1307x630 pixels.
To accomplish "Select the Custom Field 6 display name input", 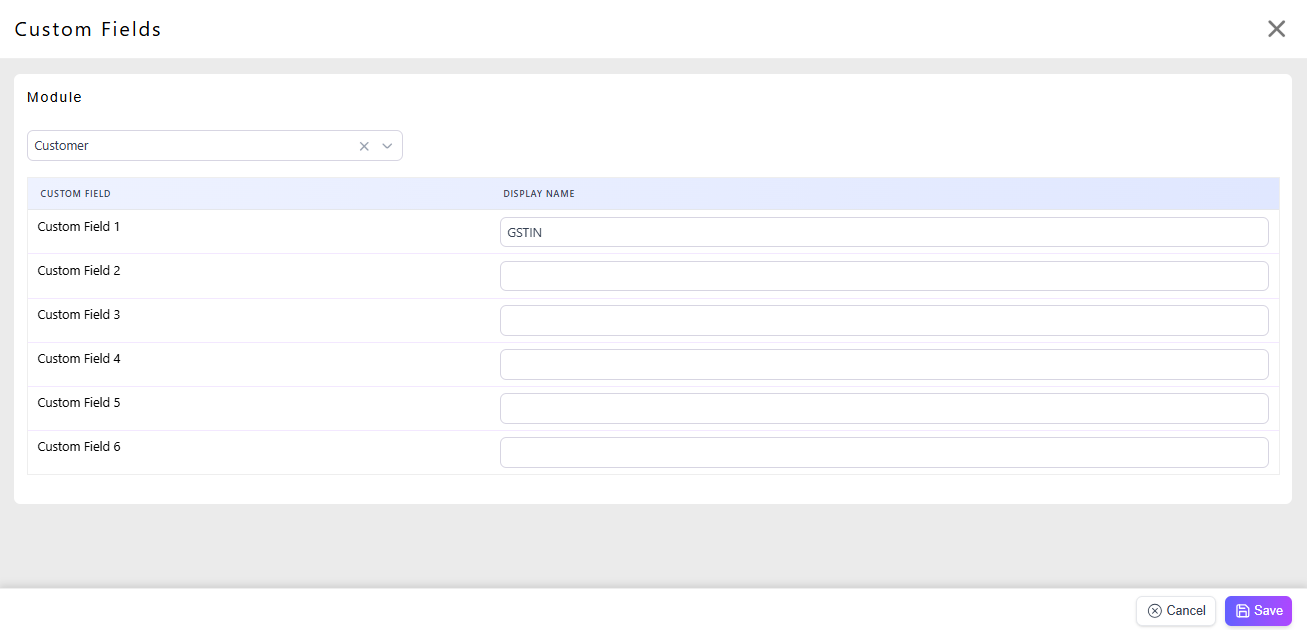I will tap(883, 452).
